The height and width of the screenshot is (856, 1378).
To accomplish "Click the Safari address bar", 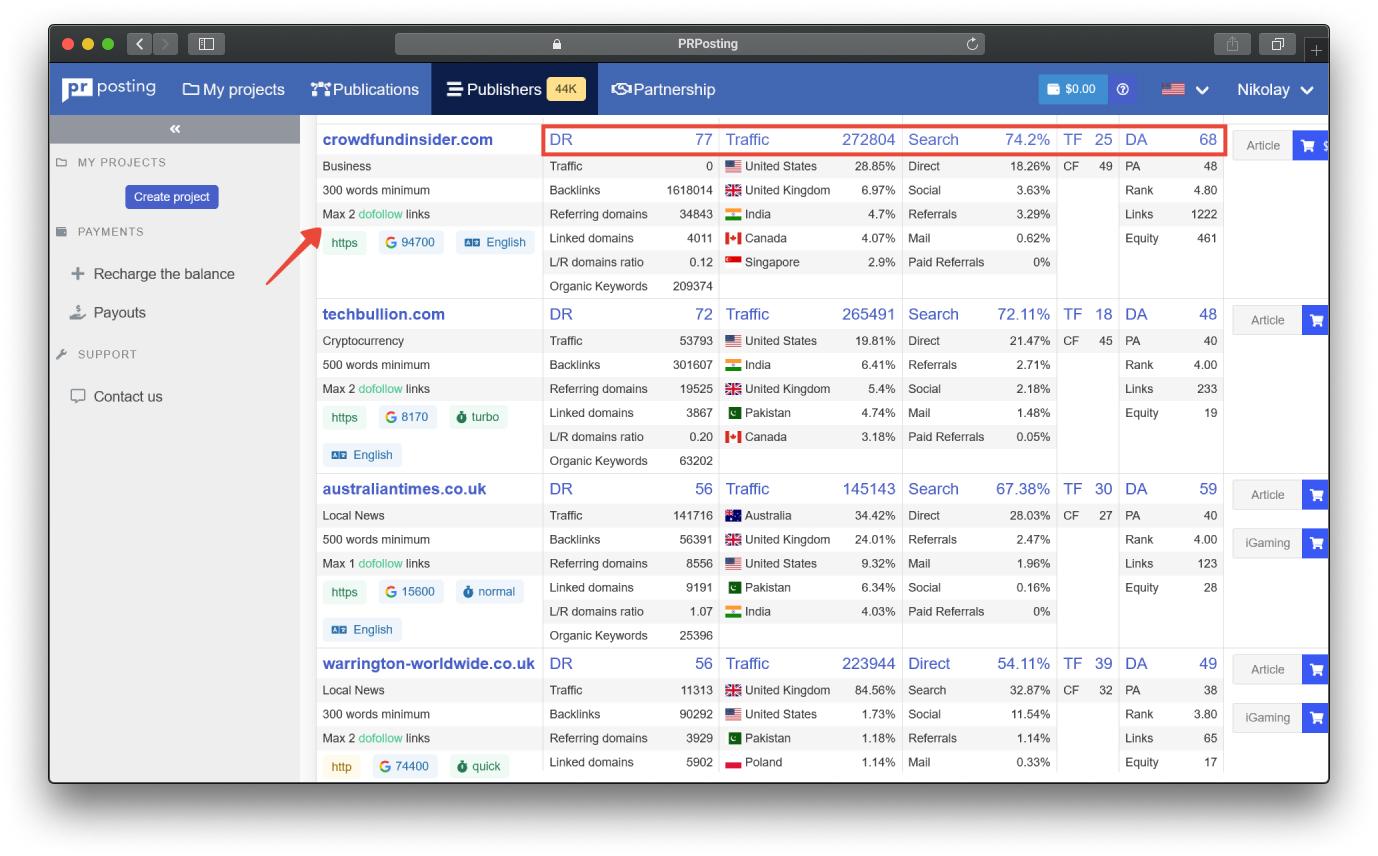I will point(690,44).
